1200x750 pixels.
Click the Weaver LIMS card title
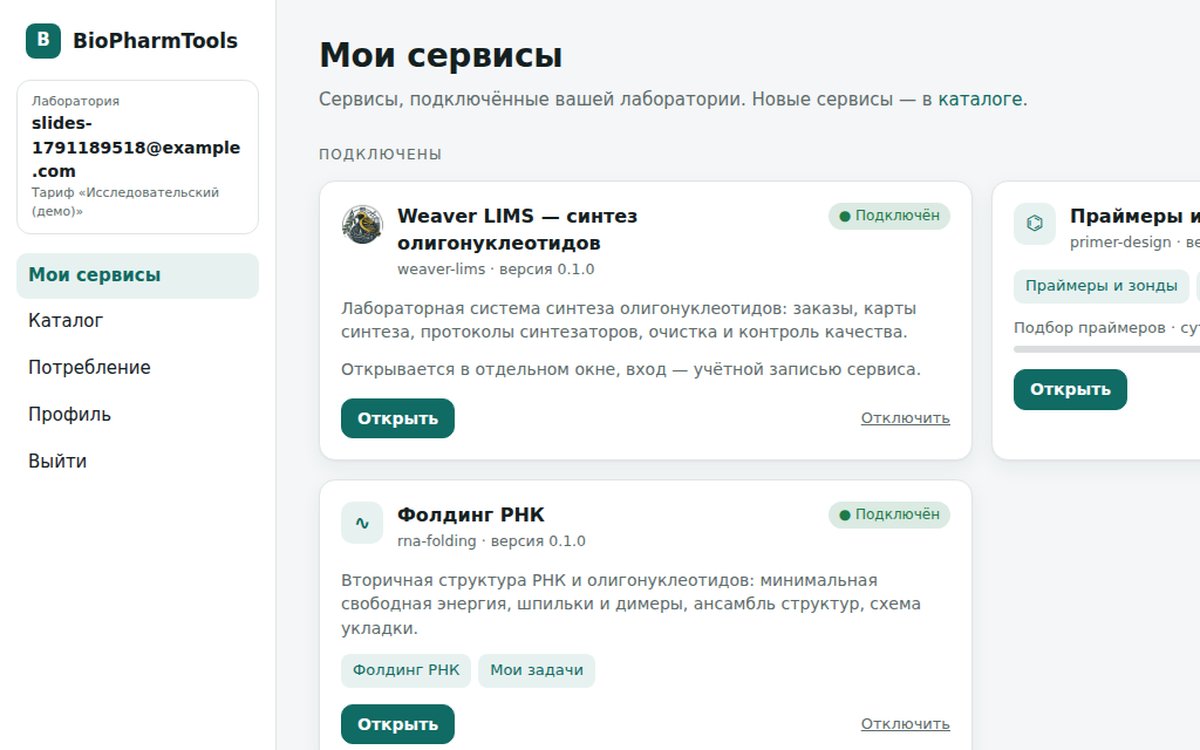click(517, 229)
